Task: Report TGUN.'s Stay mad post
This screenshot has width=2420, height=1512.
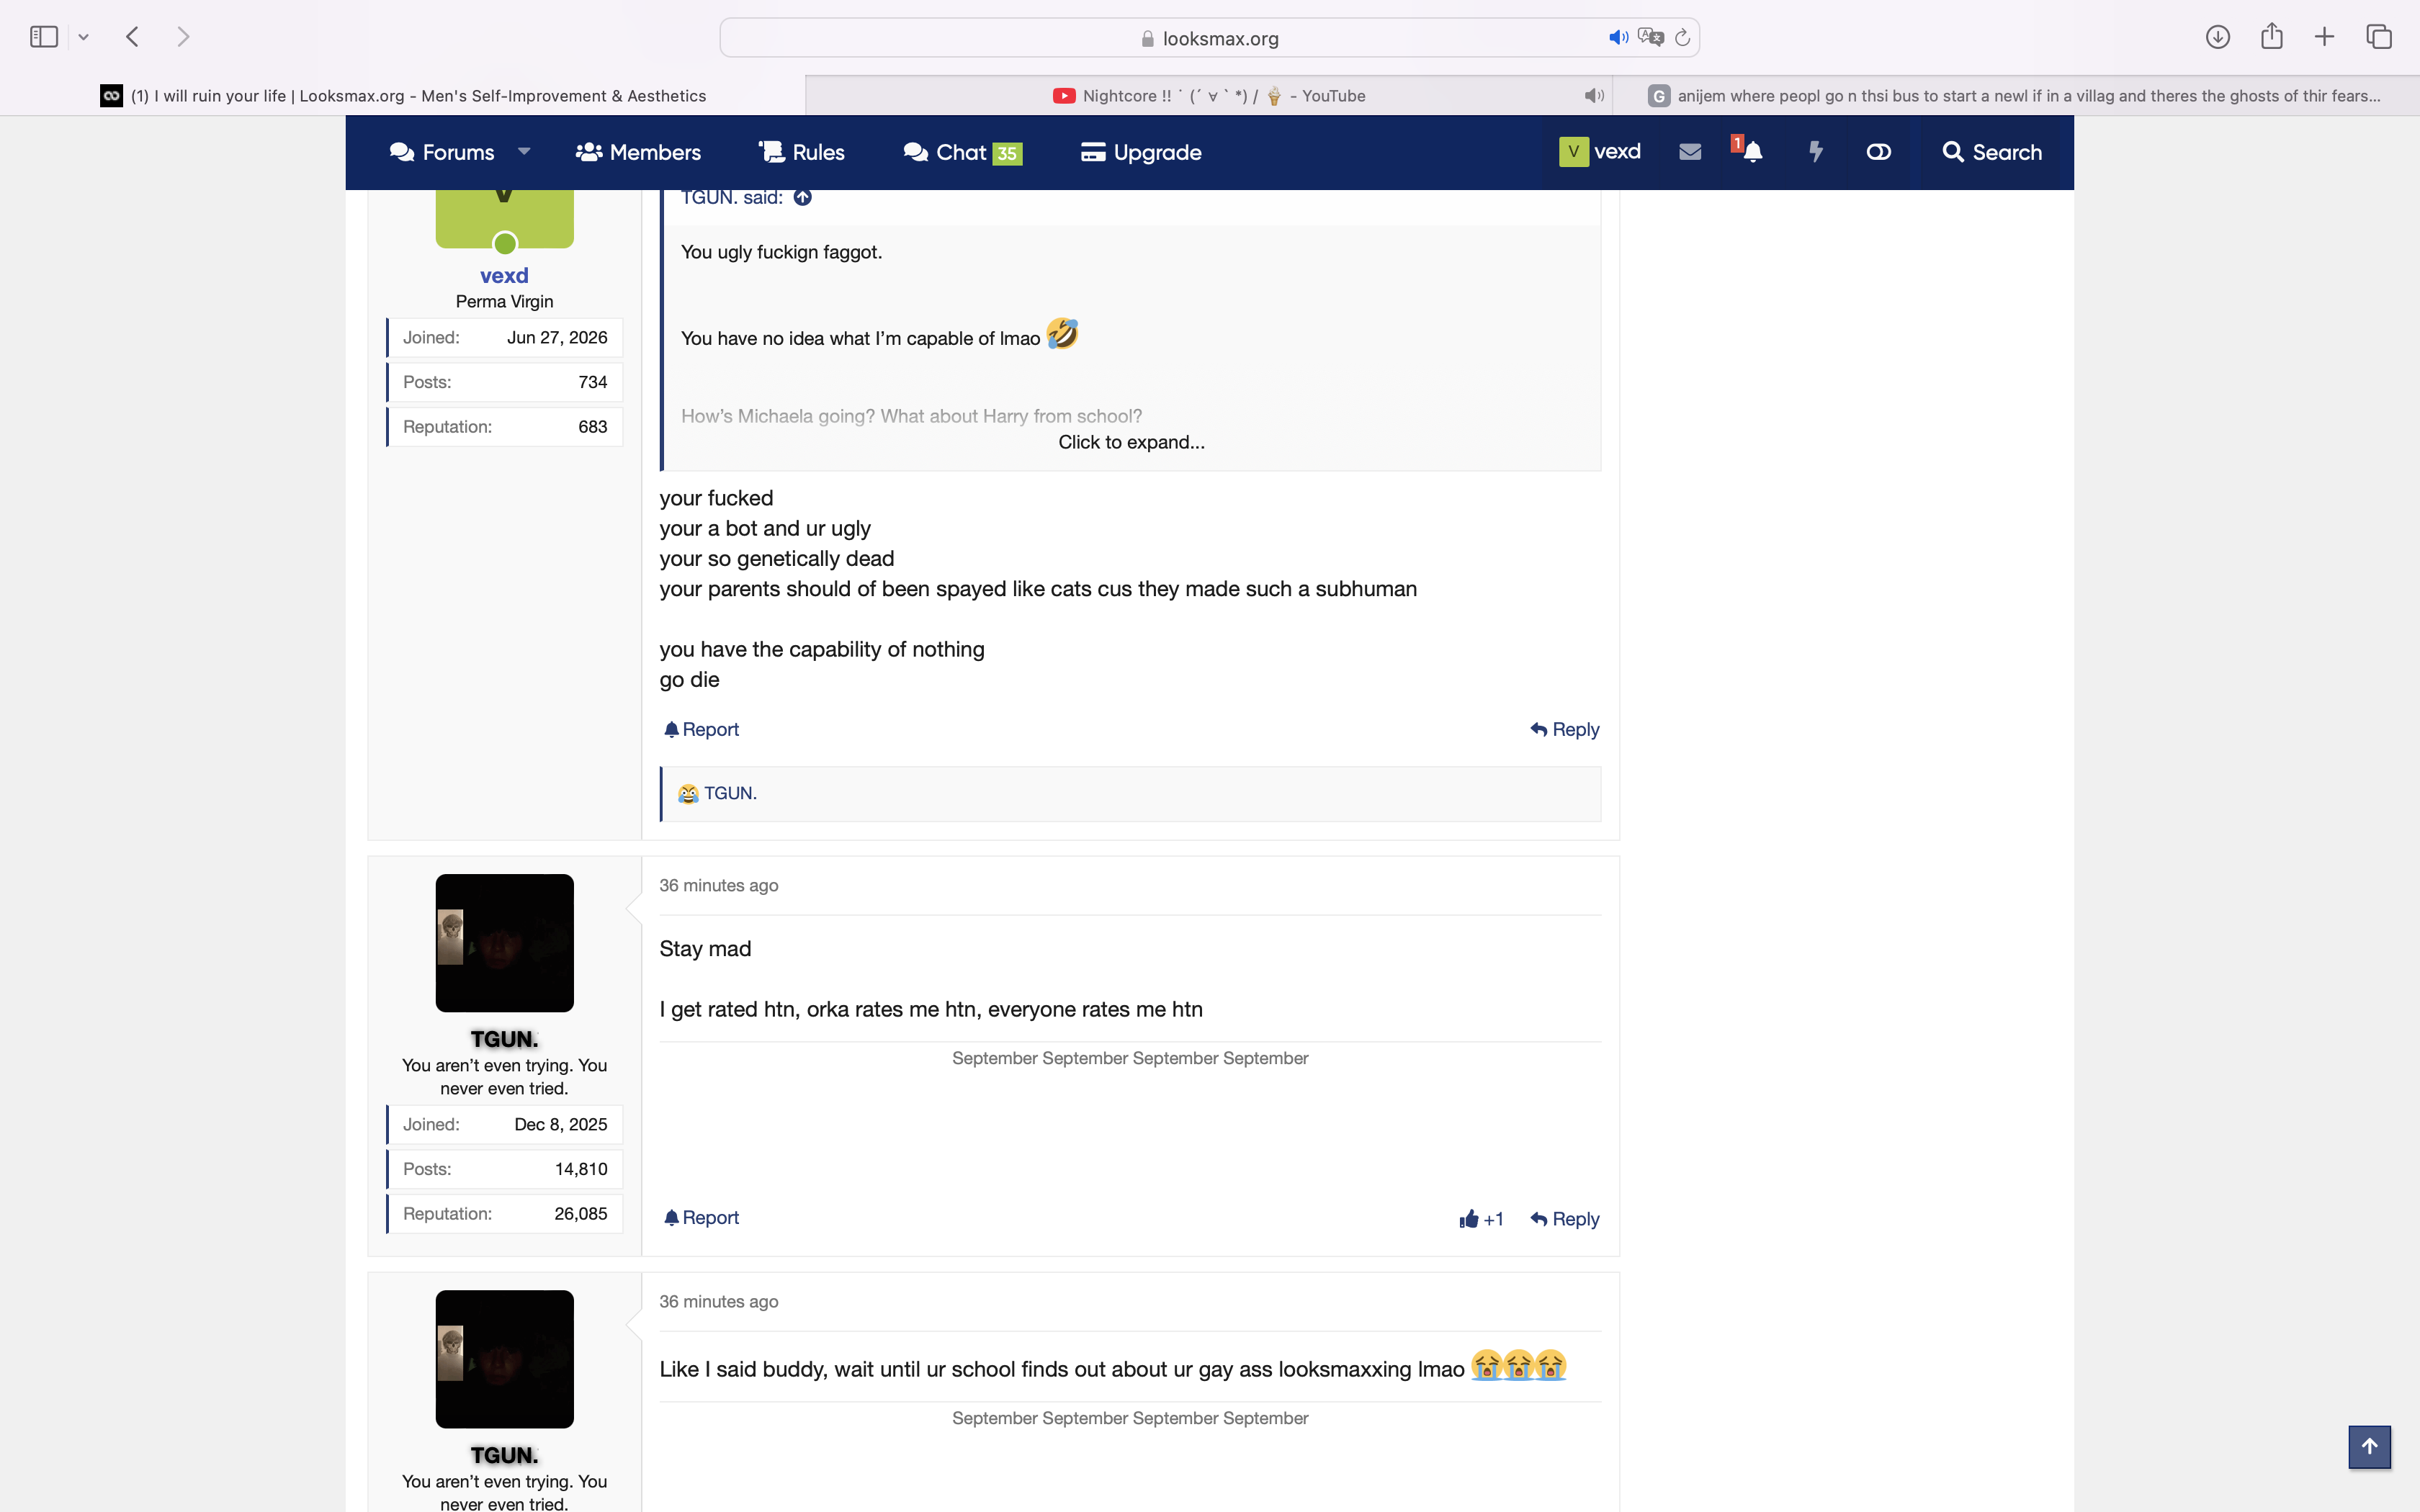Action: 701,1218
